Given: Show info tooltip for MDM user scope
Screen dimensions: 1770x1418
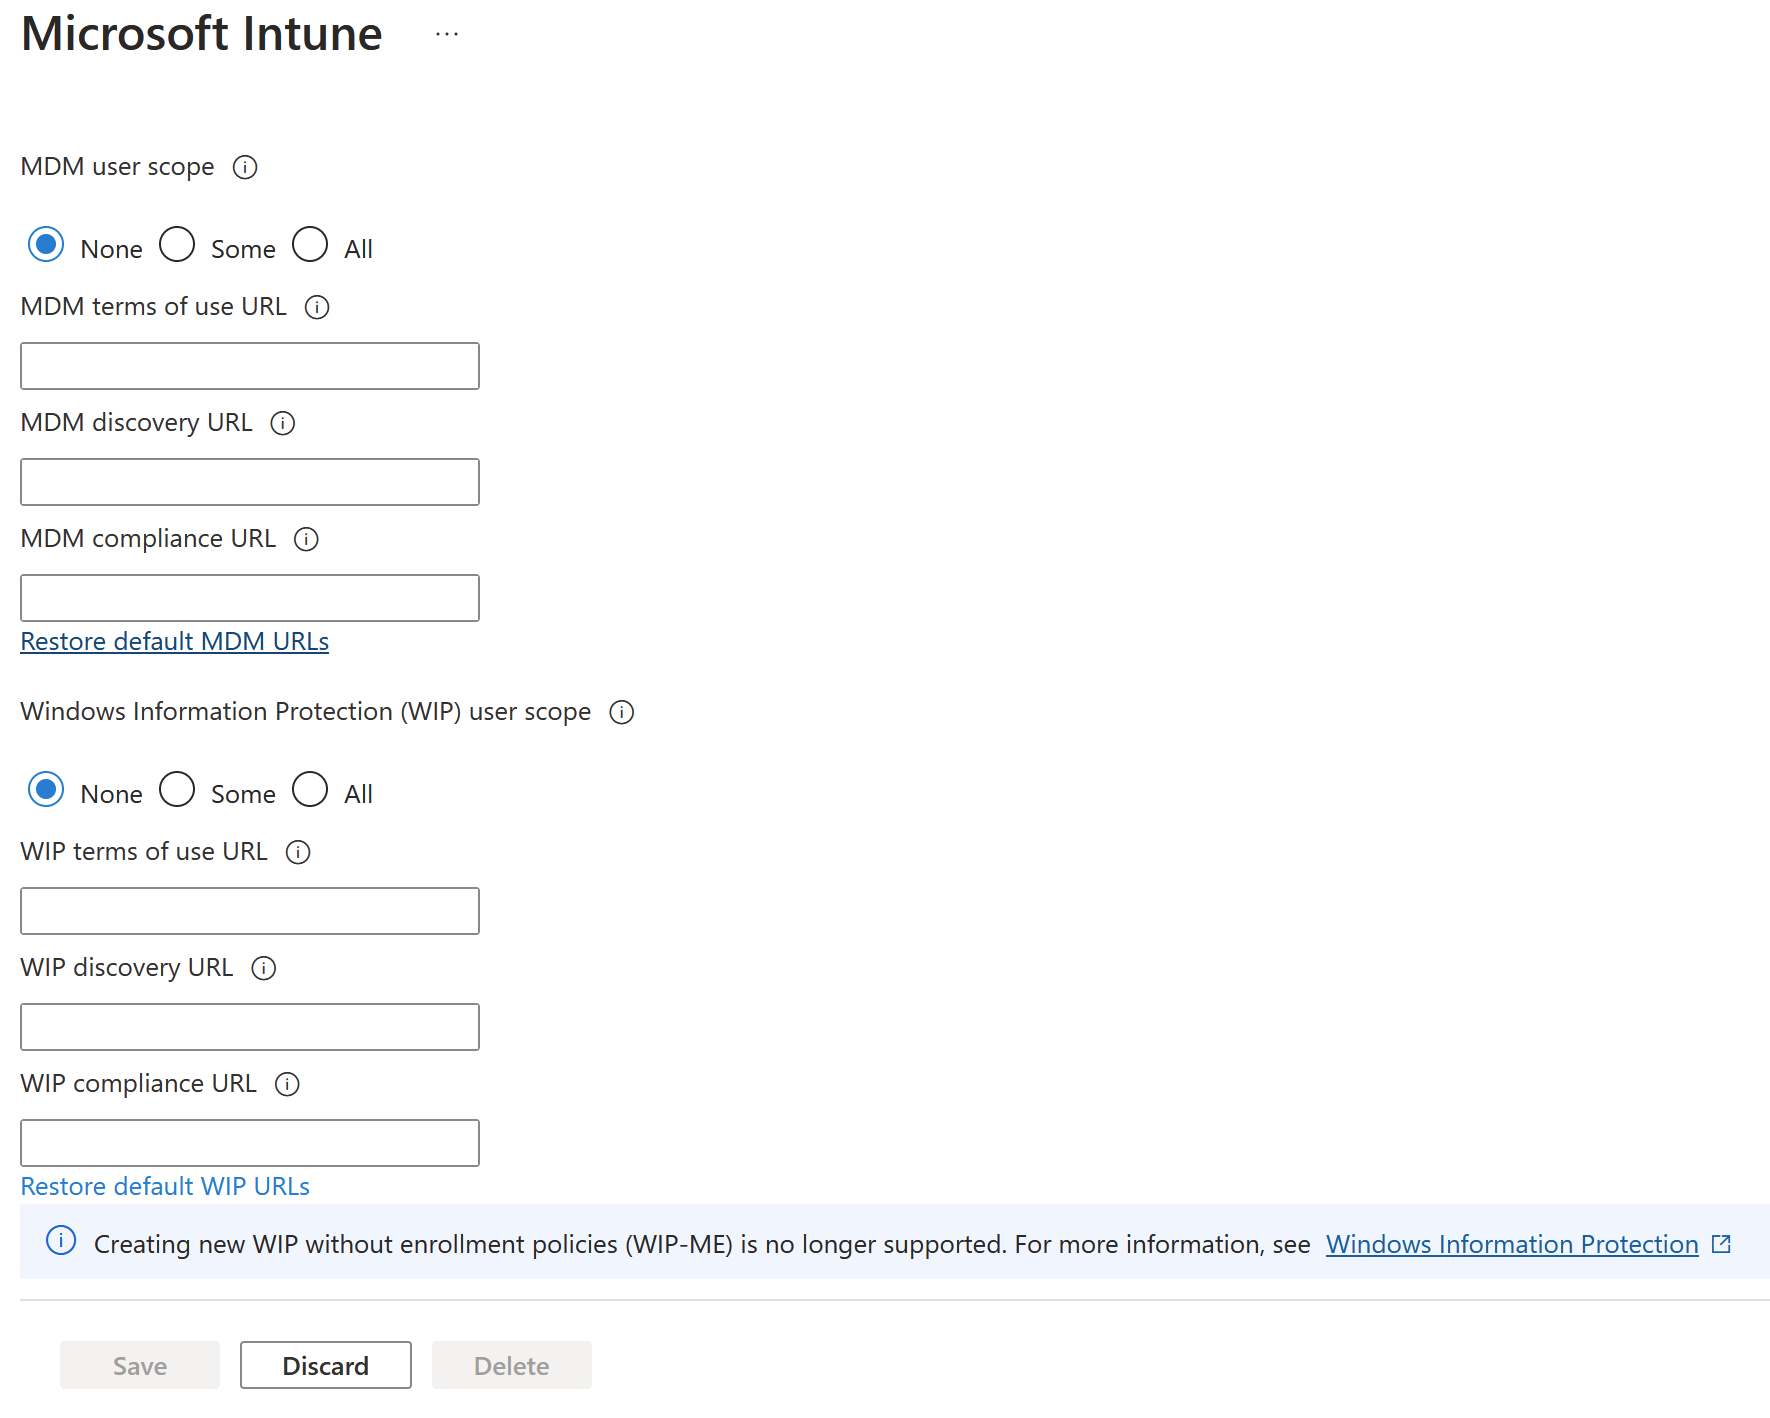Looking at the screenshot, I should click(x=245, y=167).
